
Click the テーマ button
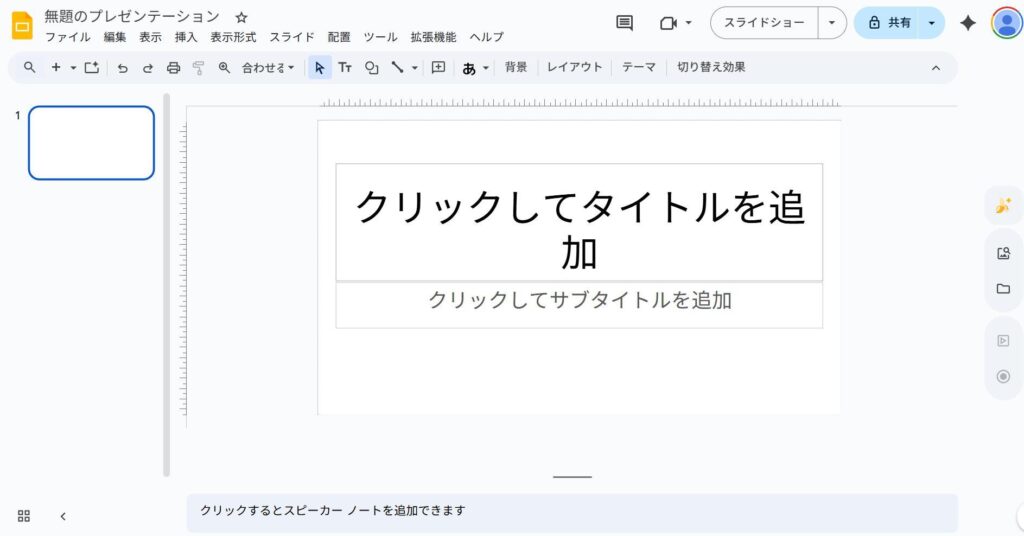[x=639, y=67]
